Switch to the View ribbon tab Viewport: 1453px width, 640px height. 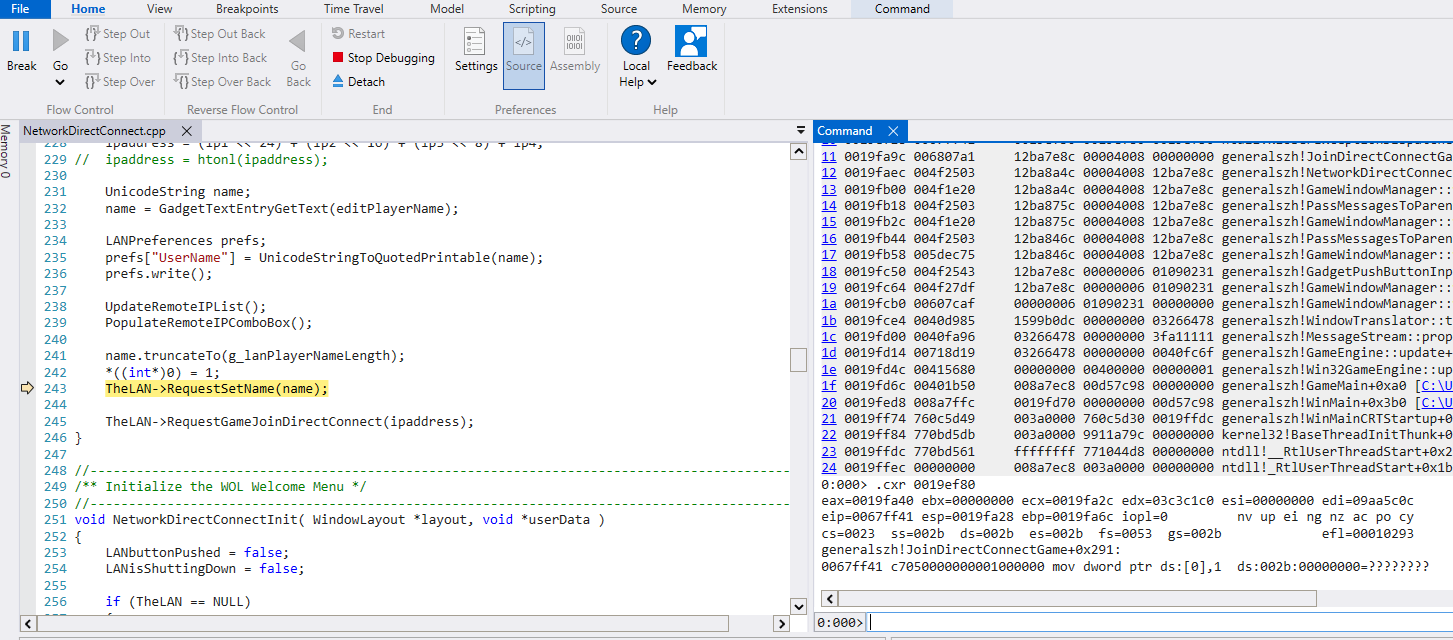[159, 9]
